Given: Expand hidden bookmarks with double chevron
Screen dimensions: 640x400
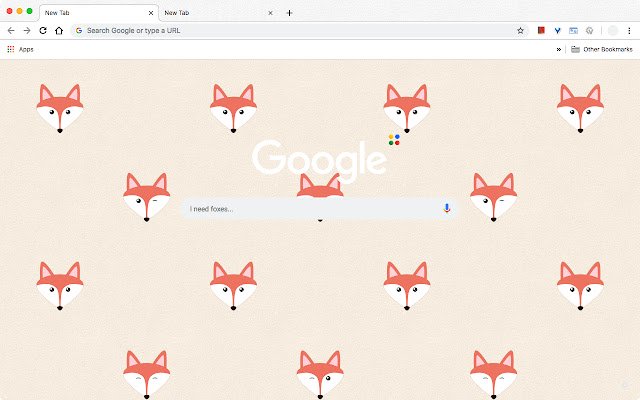Looking at the screenshot, I should (558, 49).
